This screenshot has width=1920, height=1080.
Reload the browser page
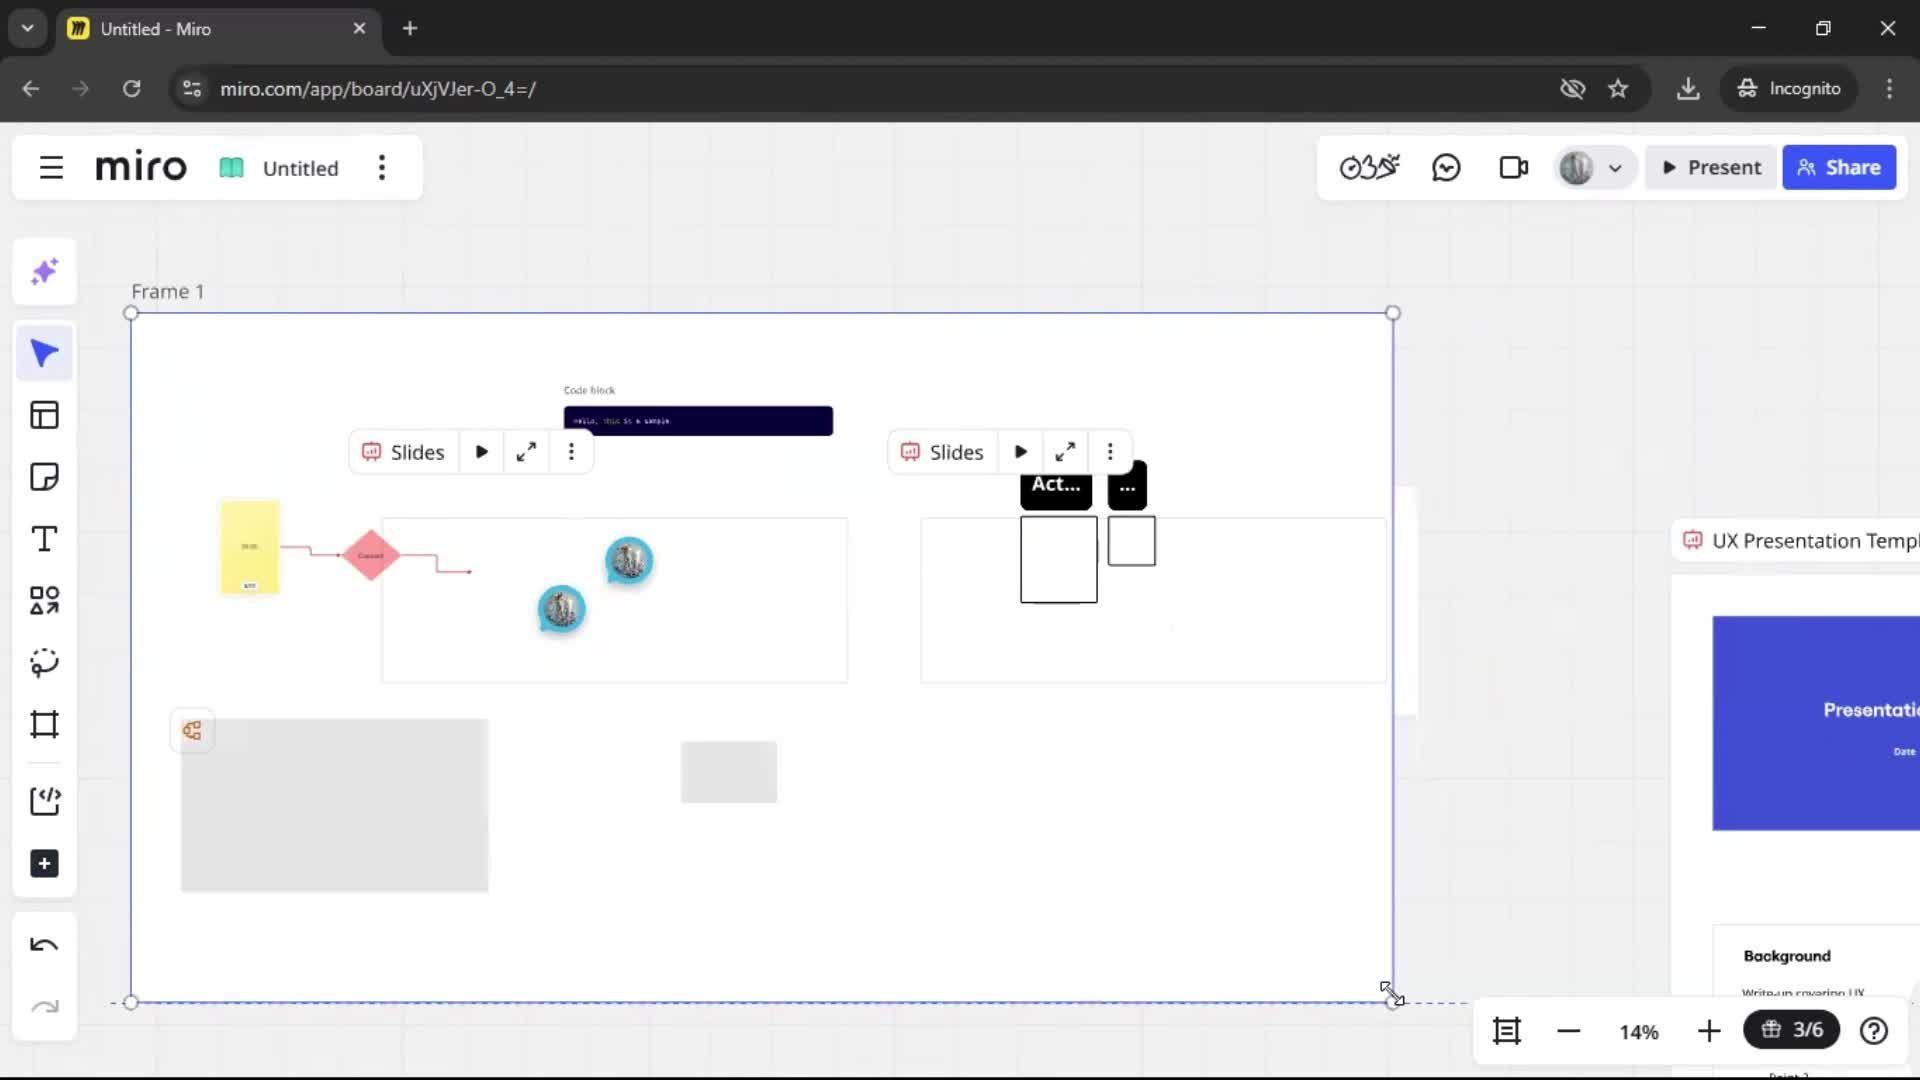[131, 89]
